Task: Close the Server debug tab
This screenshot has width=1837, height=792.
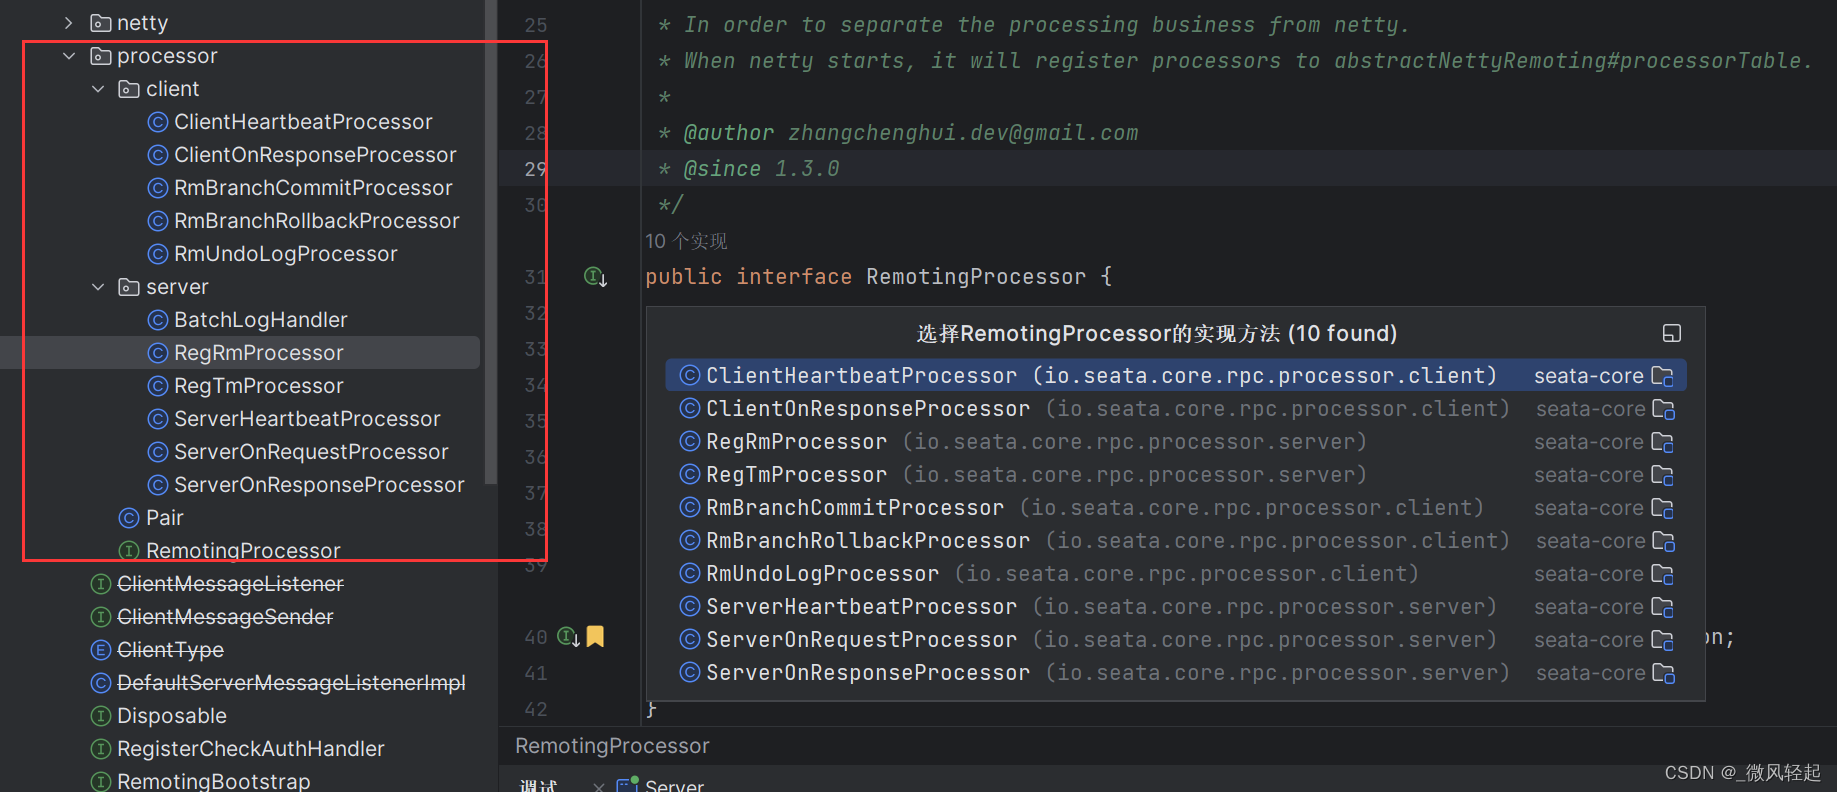Action: (598, 787)
